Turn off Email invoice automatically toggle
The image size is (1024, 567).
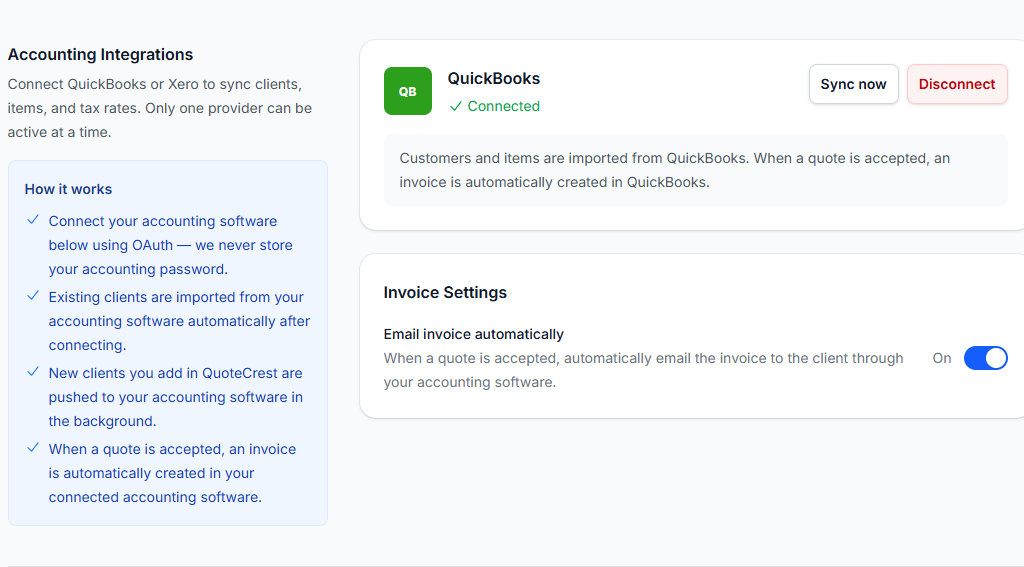(x=985, y=358)
